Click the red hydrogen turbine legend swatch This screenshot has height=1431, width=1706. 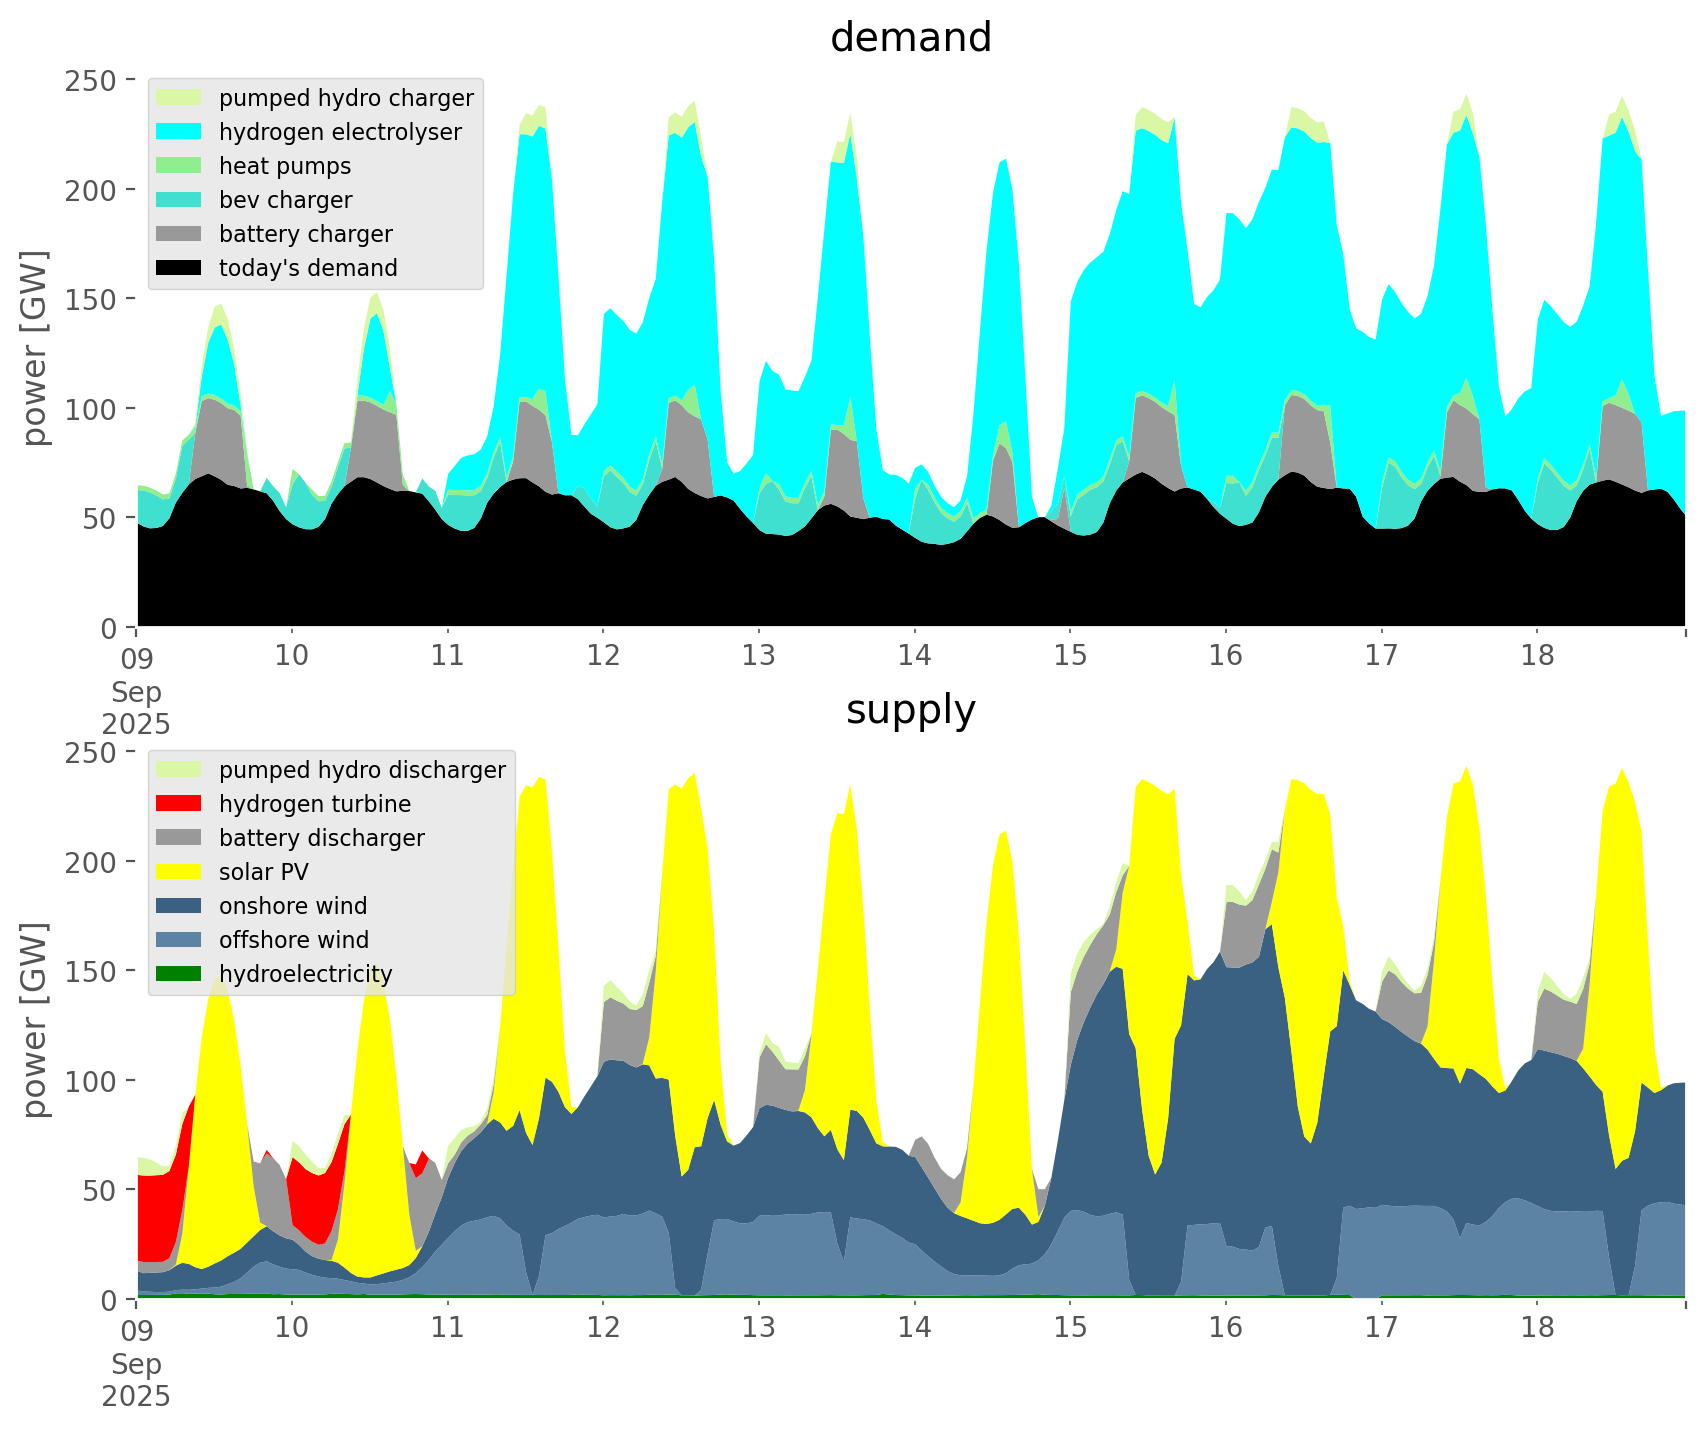(x=179, y=804)
